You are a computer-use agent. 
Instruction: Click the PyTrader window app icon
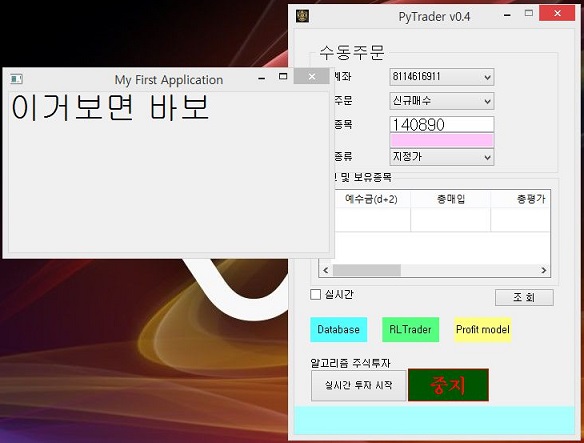pos(302,16)
